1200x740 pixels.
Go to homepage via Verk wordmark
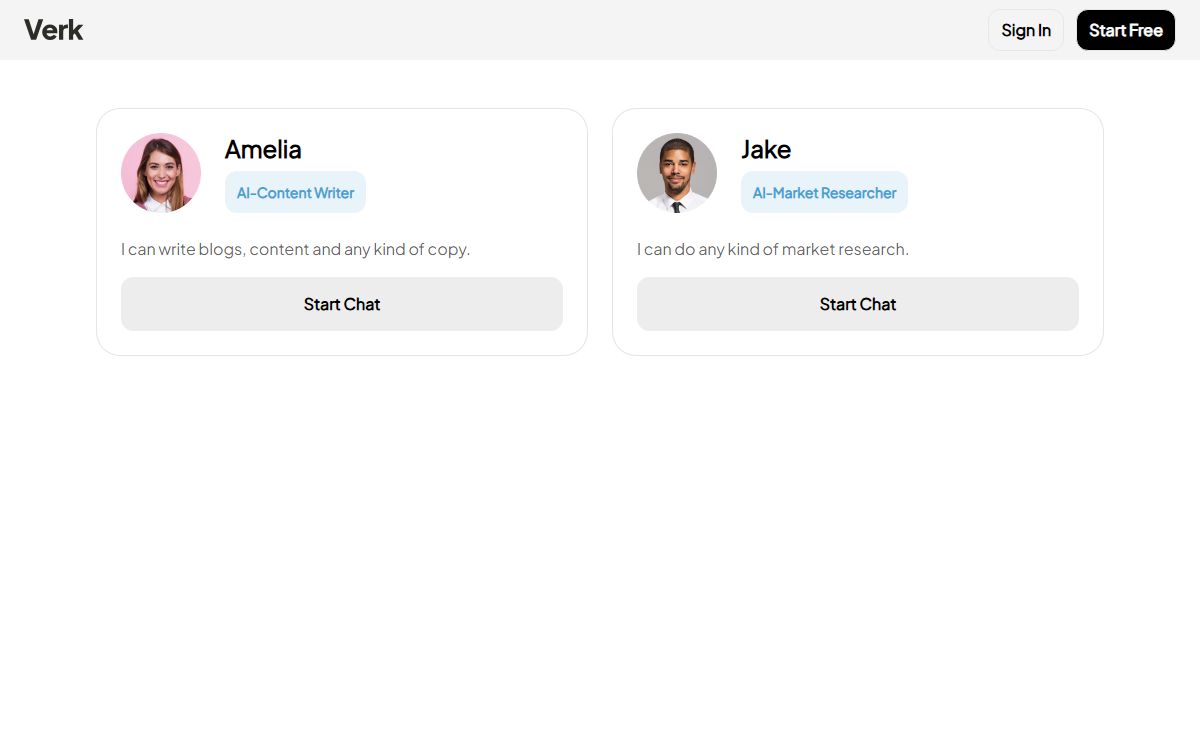(x=53, y=30)
